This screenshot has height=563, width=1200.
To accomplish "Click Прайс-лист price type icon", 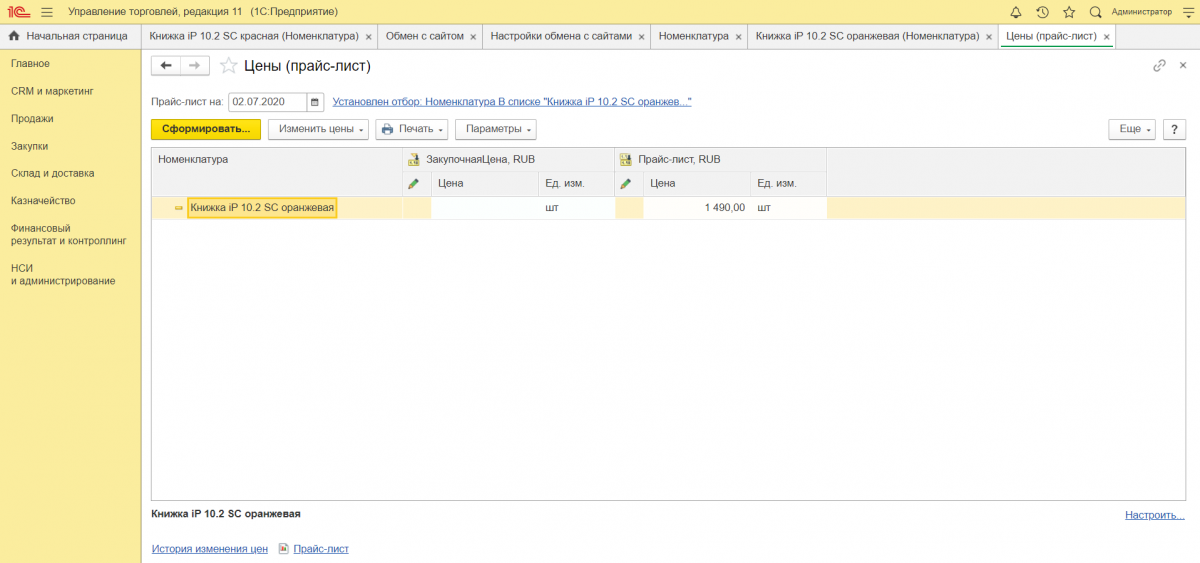I will tap(626, 159).
